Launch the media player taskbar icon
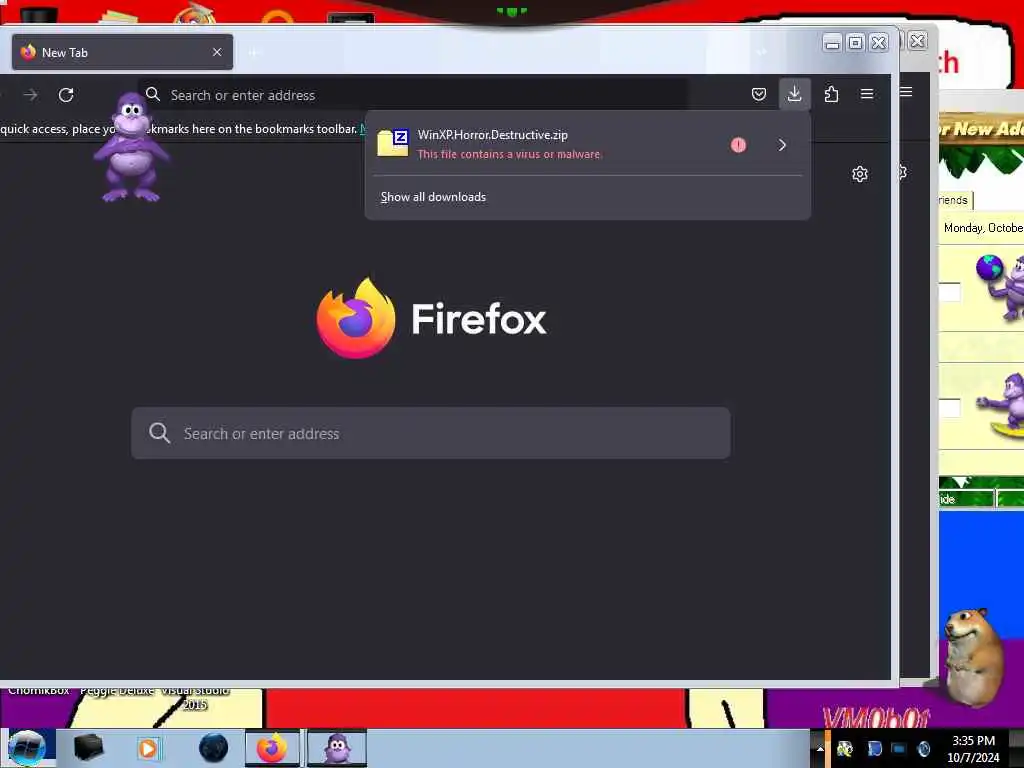1024x768 pixels. 148,748
